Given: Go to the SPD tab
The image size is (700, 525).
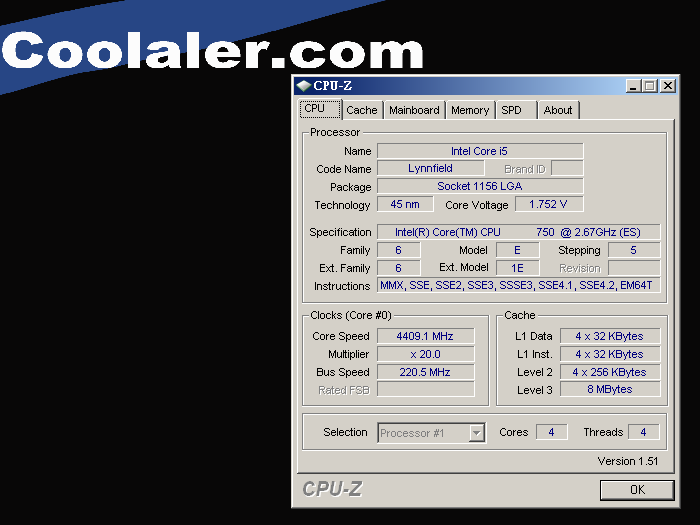Looking at the screenshot, I should [x=516, y=110].
